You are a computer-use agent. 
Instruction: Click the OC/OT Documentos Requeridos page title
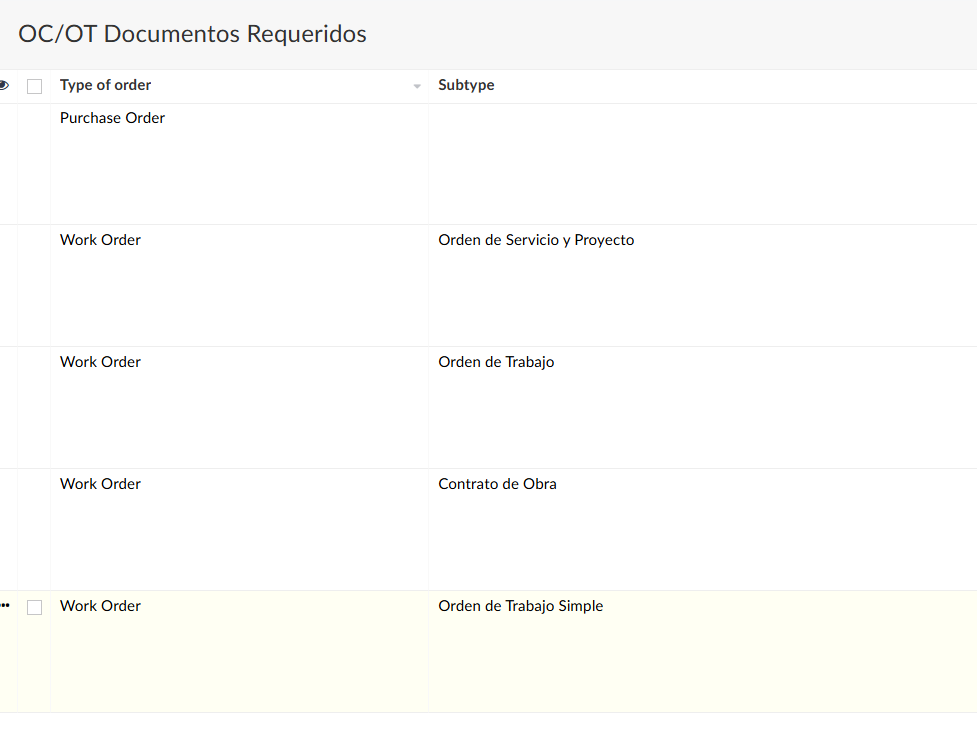[x=192, y=34]
